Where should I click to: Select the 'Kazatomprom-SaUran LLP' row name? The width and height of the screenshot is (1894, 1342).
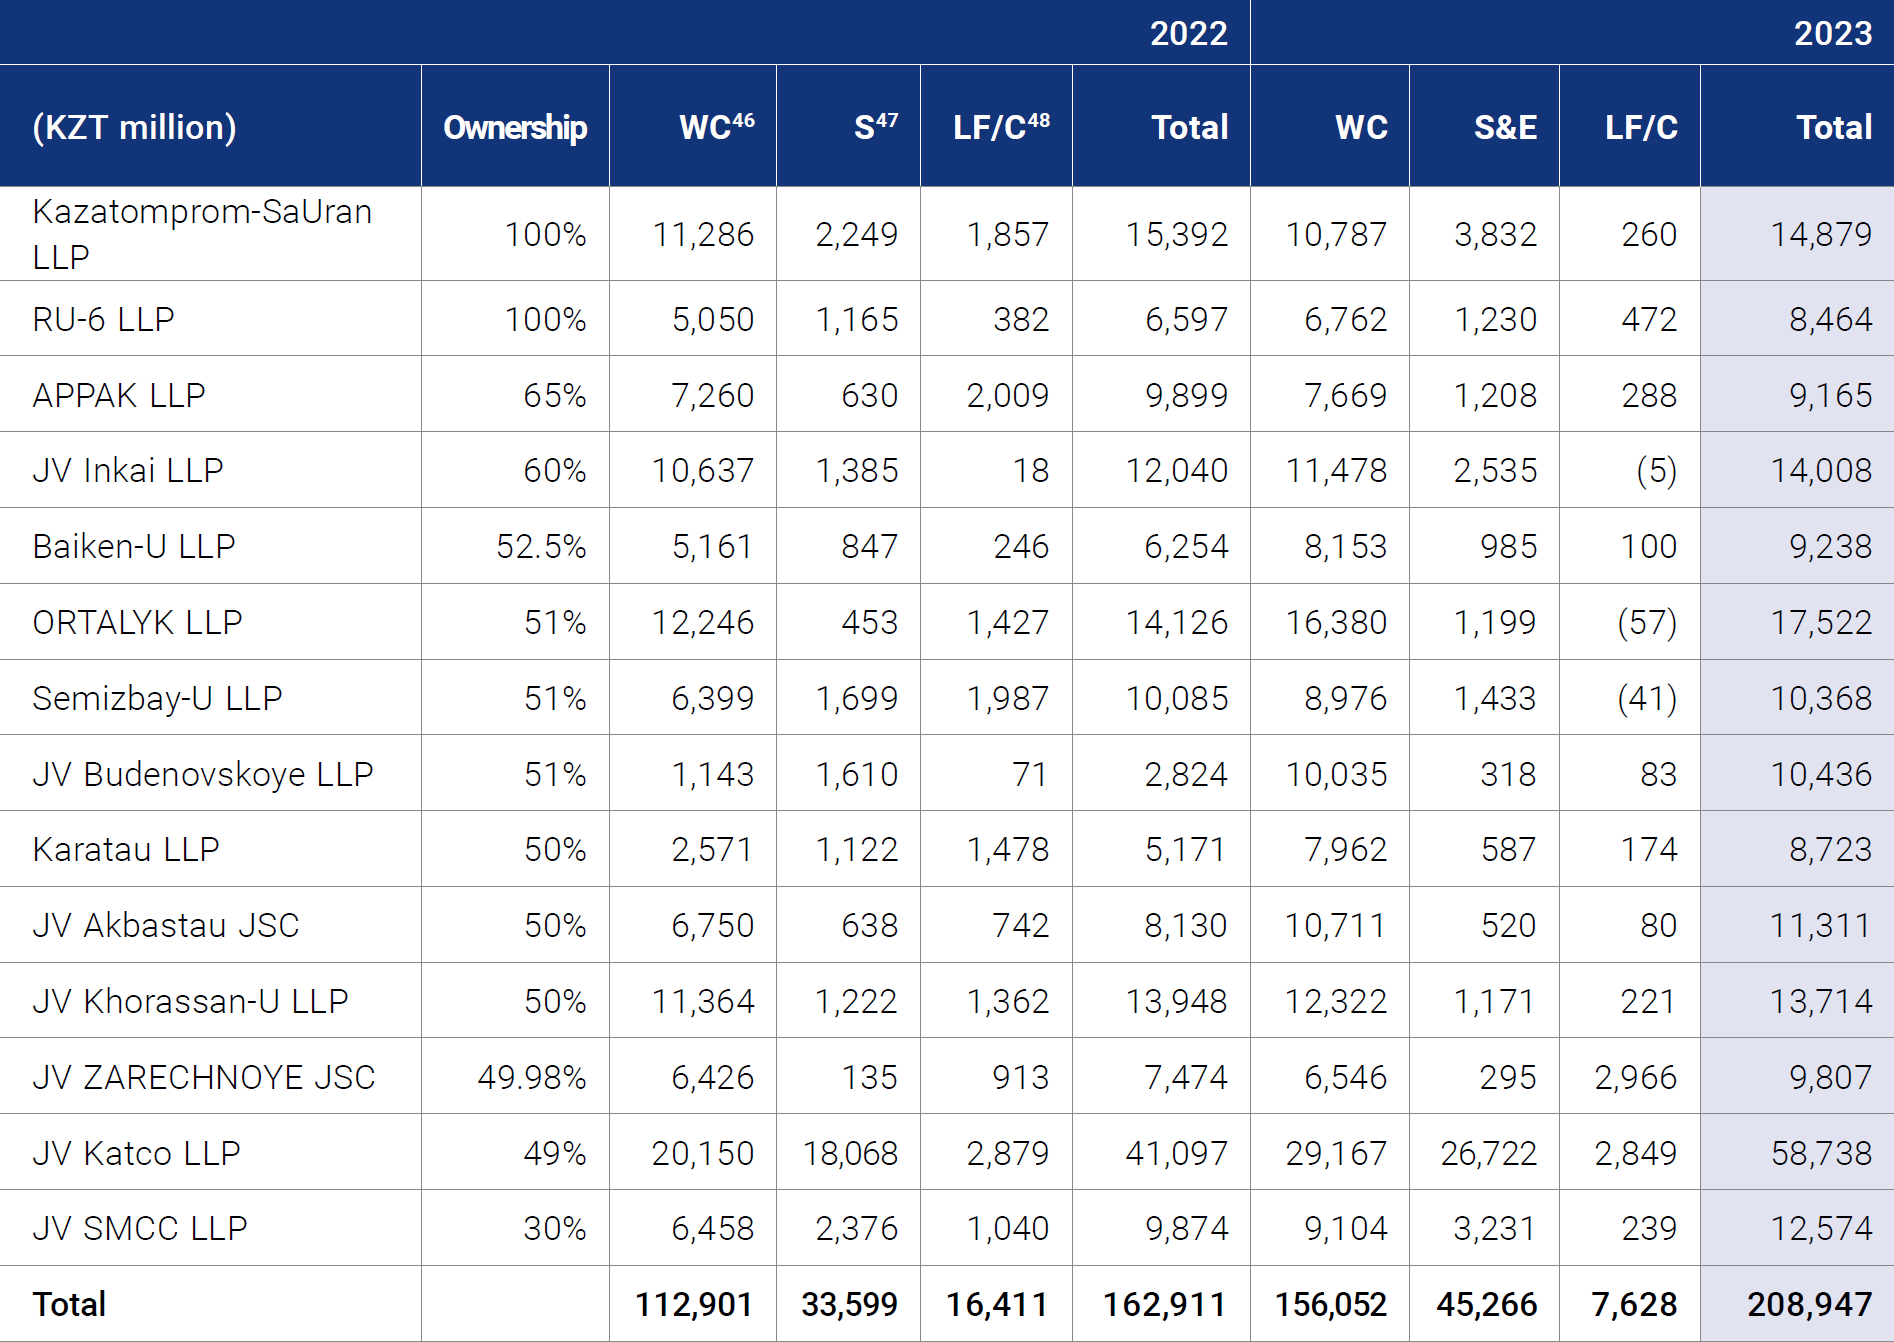[x=202, y=234]
